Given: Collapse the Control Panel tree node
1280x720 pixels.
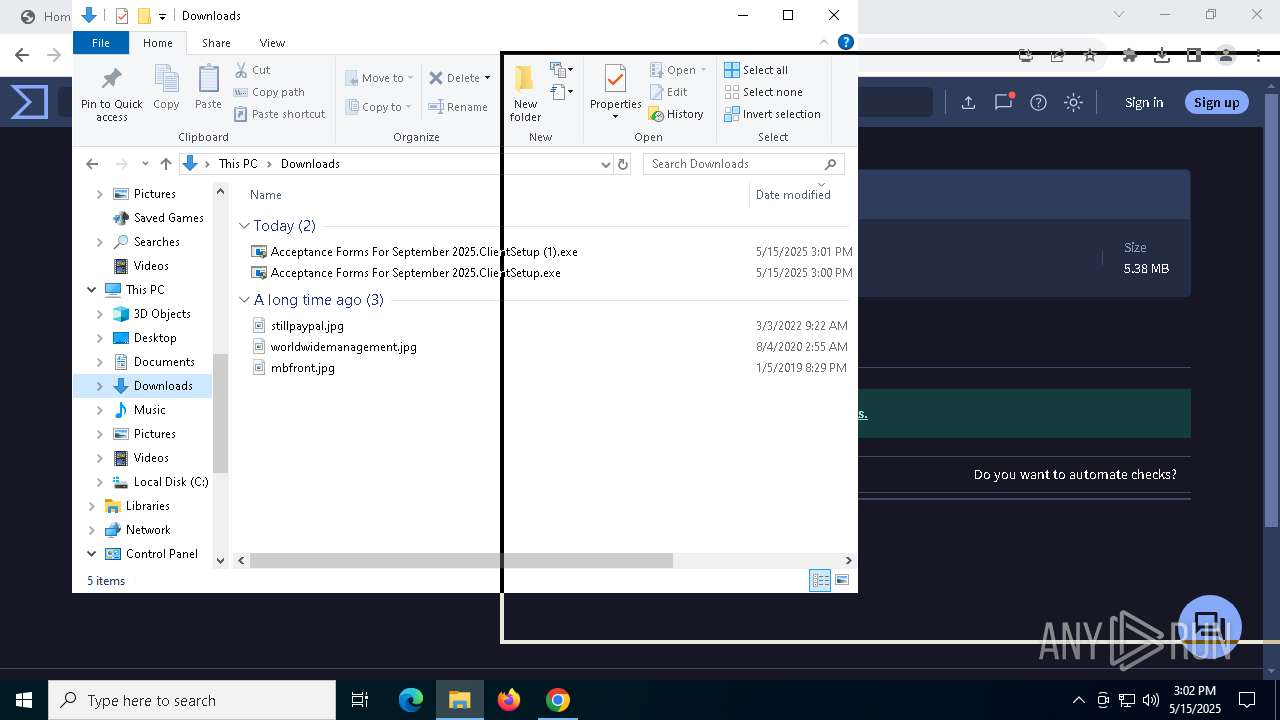Looking at the screenshot, I should pos(92,554).
